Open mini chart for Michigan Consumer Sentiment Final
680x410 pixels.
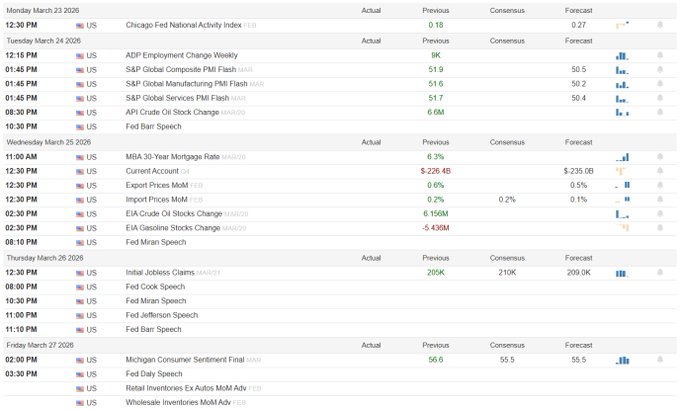(x=622, y=359)
